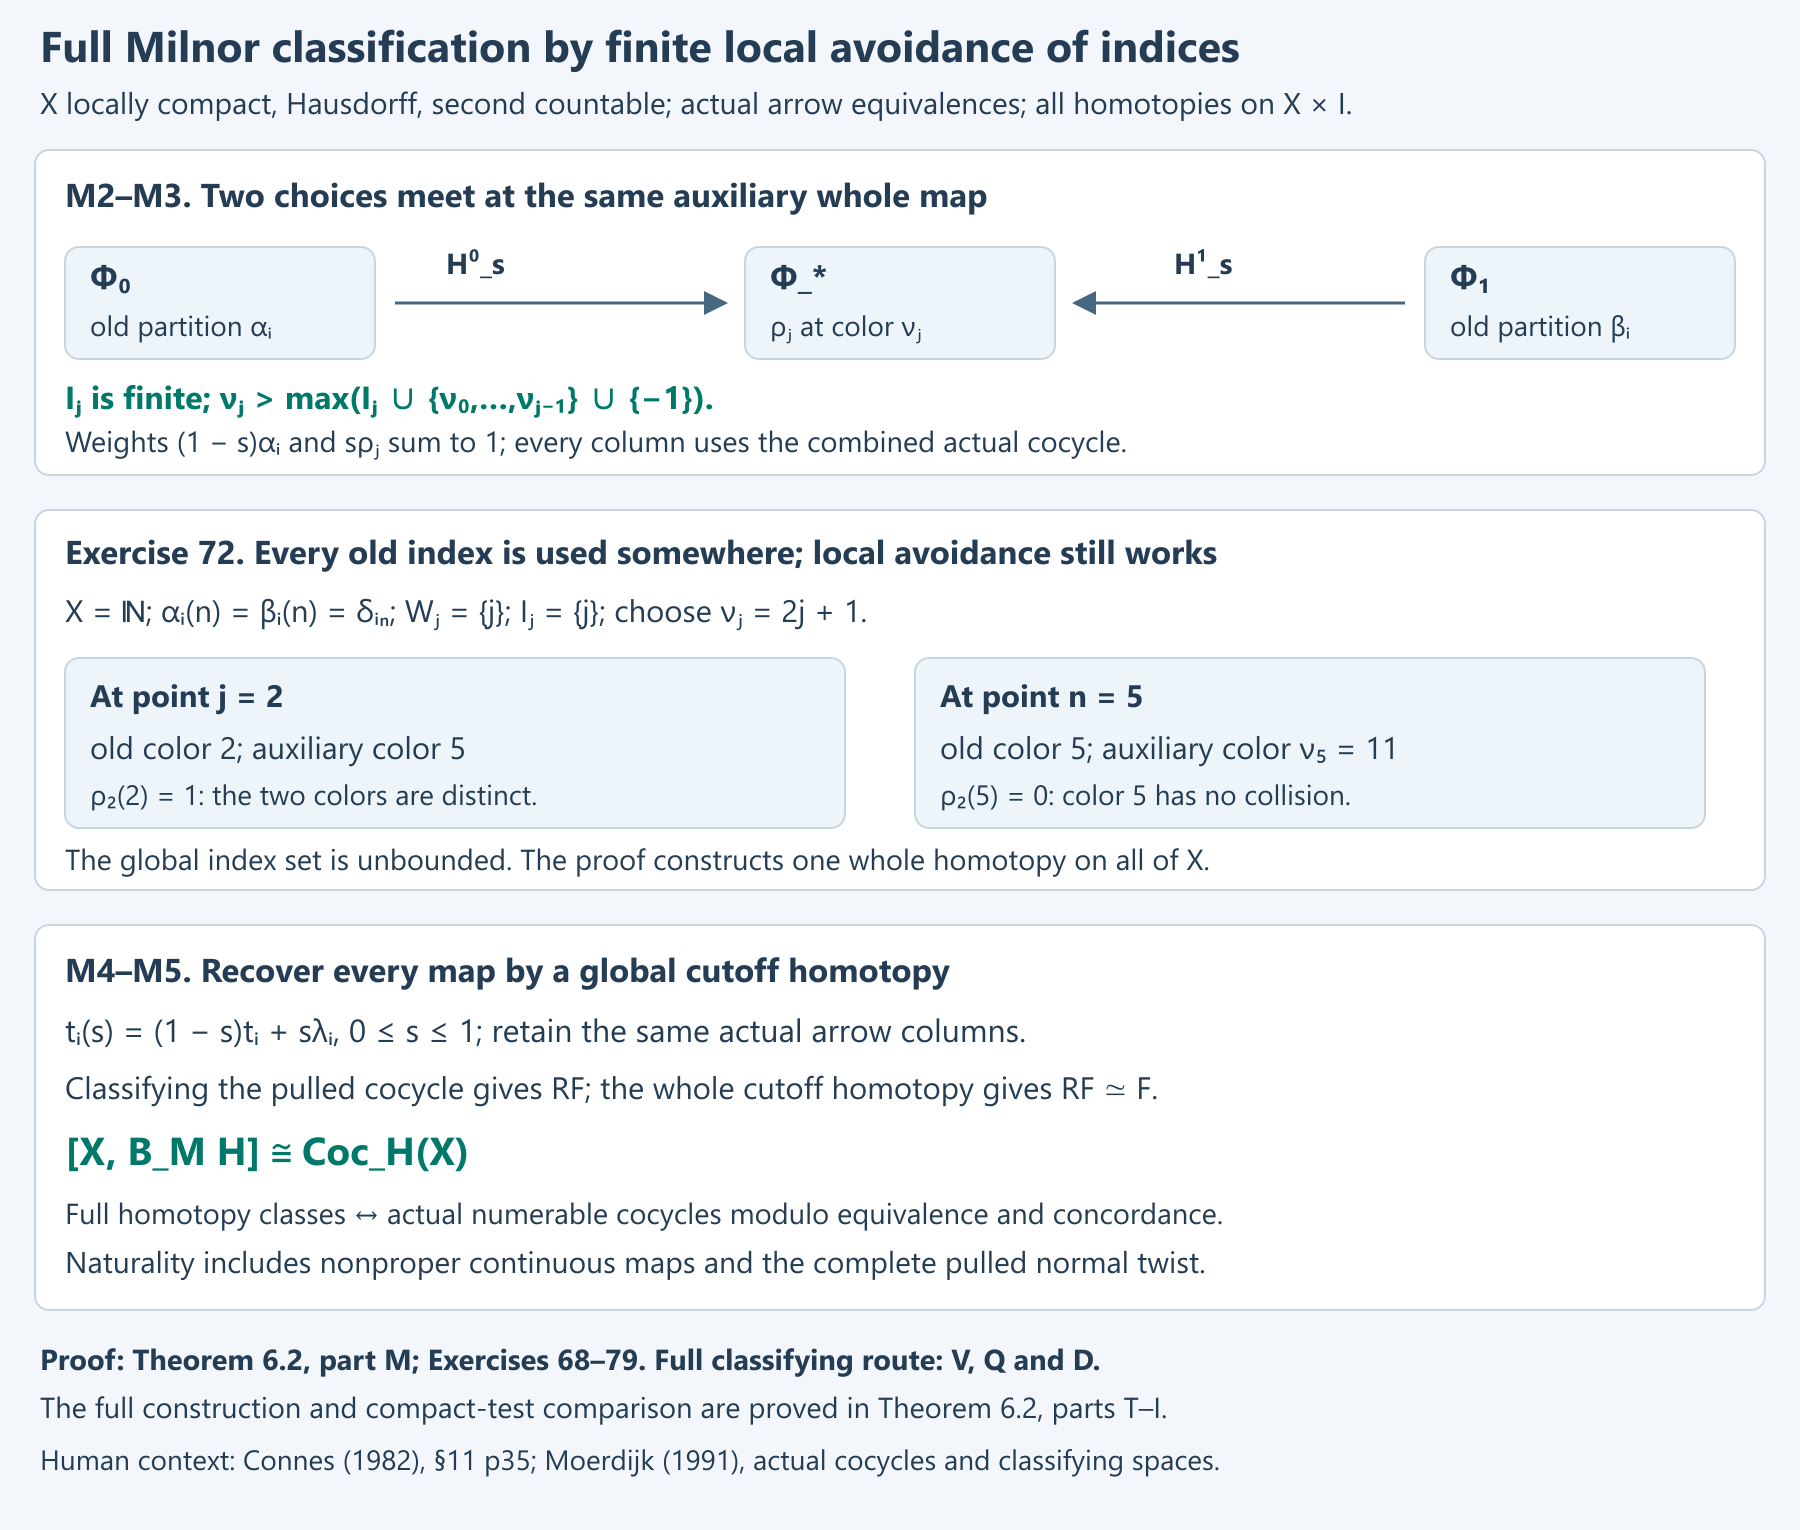Click heading "M4–M5. Recover every map by a global cutoff homotopy"

(x=507, y=971)
